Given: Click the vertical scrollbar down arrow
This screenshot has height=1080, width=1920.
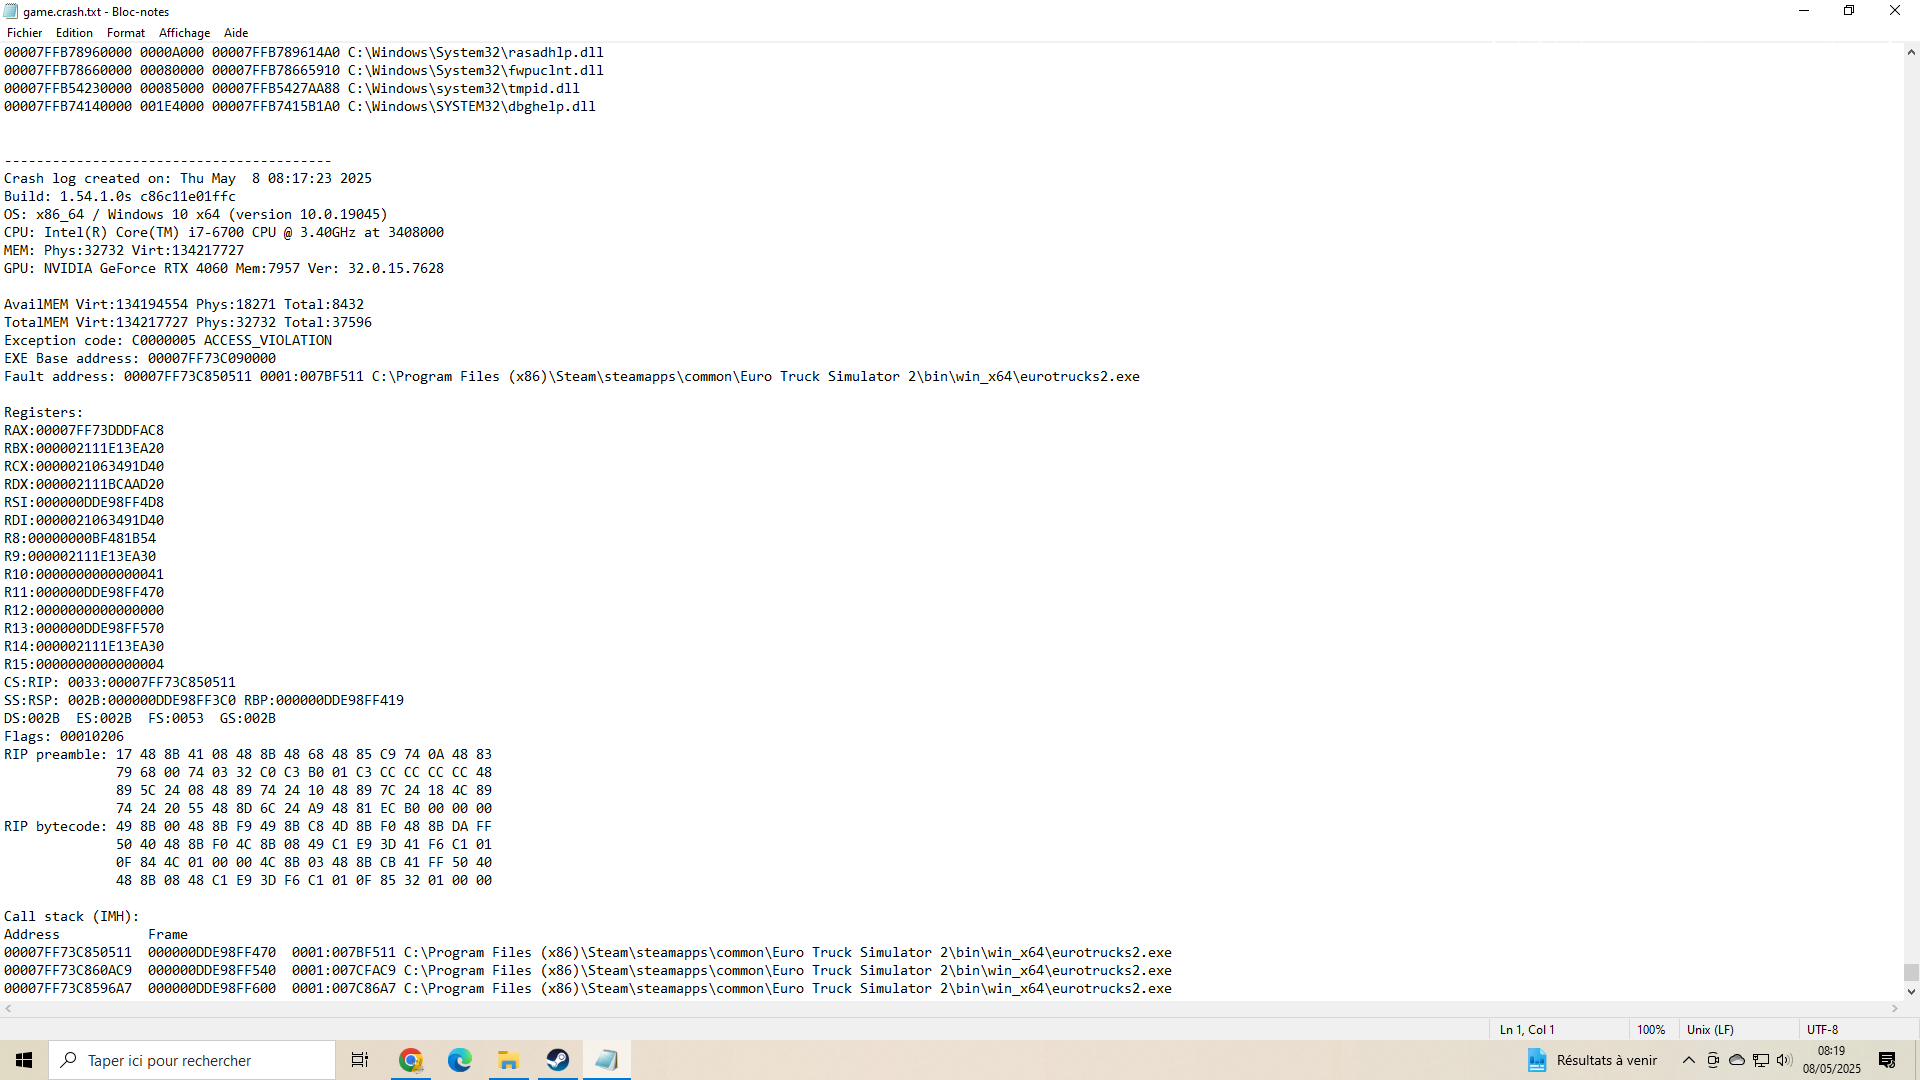Looking at the screenshot, I should coord(1911,992).
